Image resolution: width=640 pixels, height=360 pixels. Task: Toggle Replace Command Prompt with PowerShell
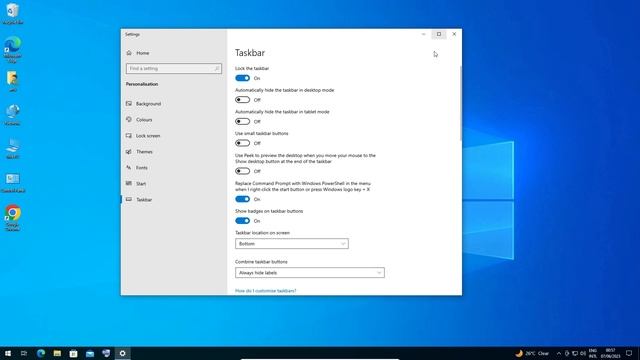[242, 199]
